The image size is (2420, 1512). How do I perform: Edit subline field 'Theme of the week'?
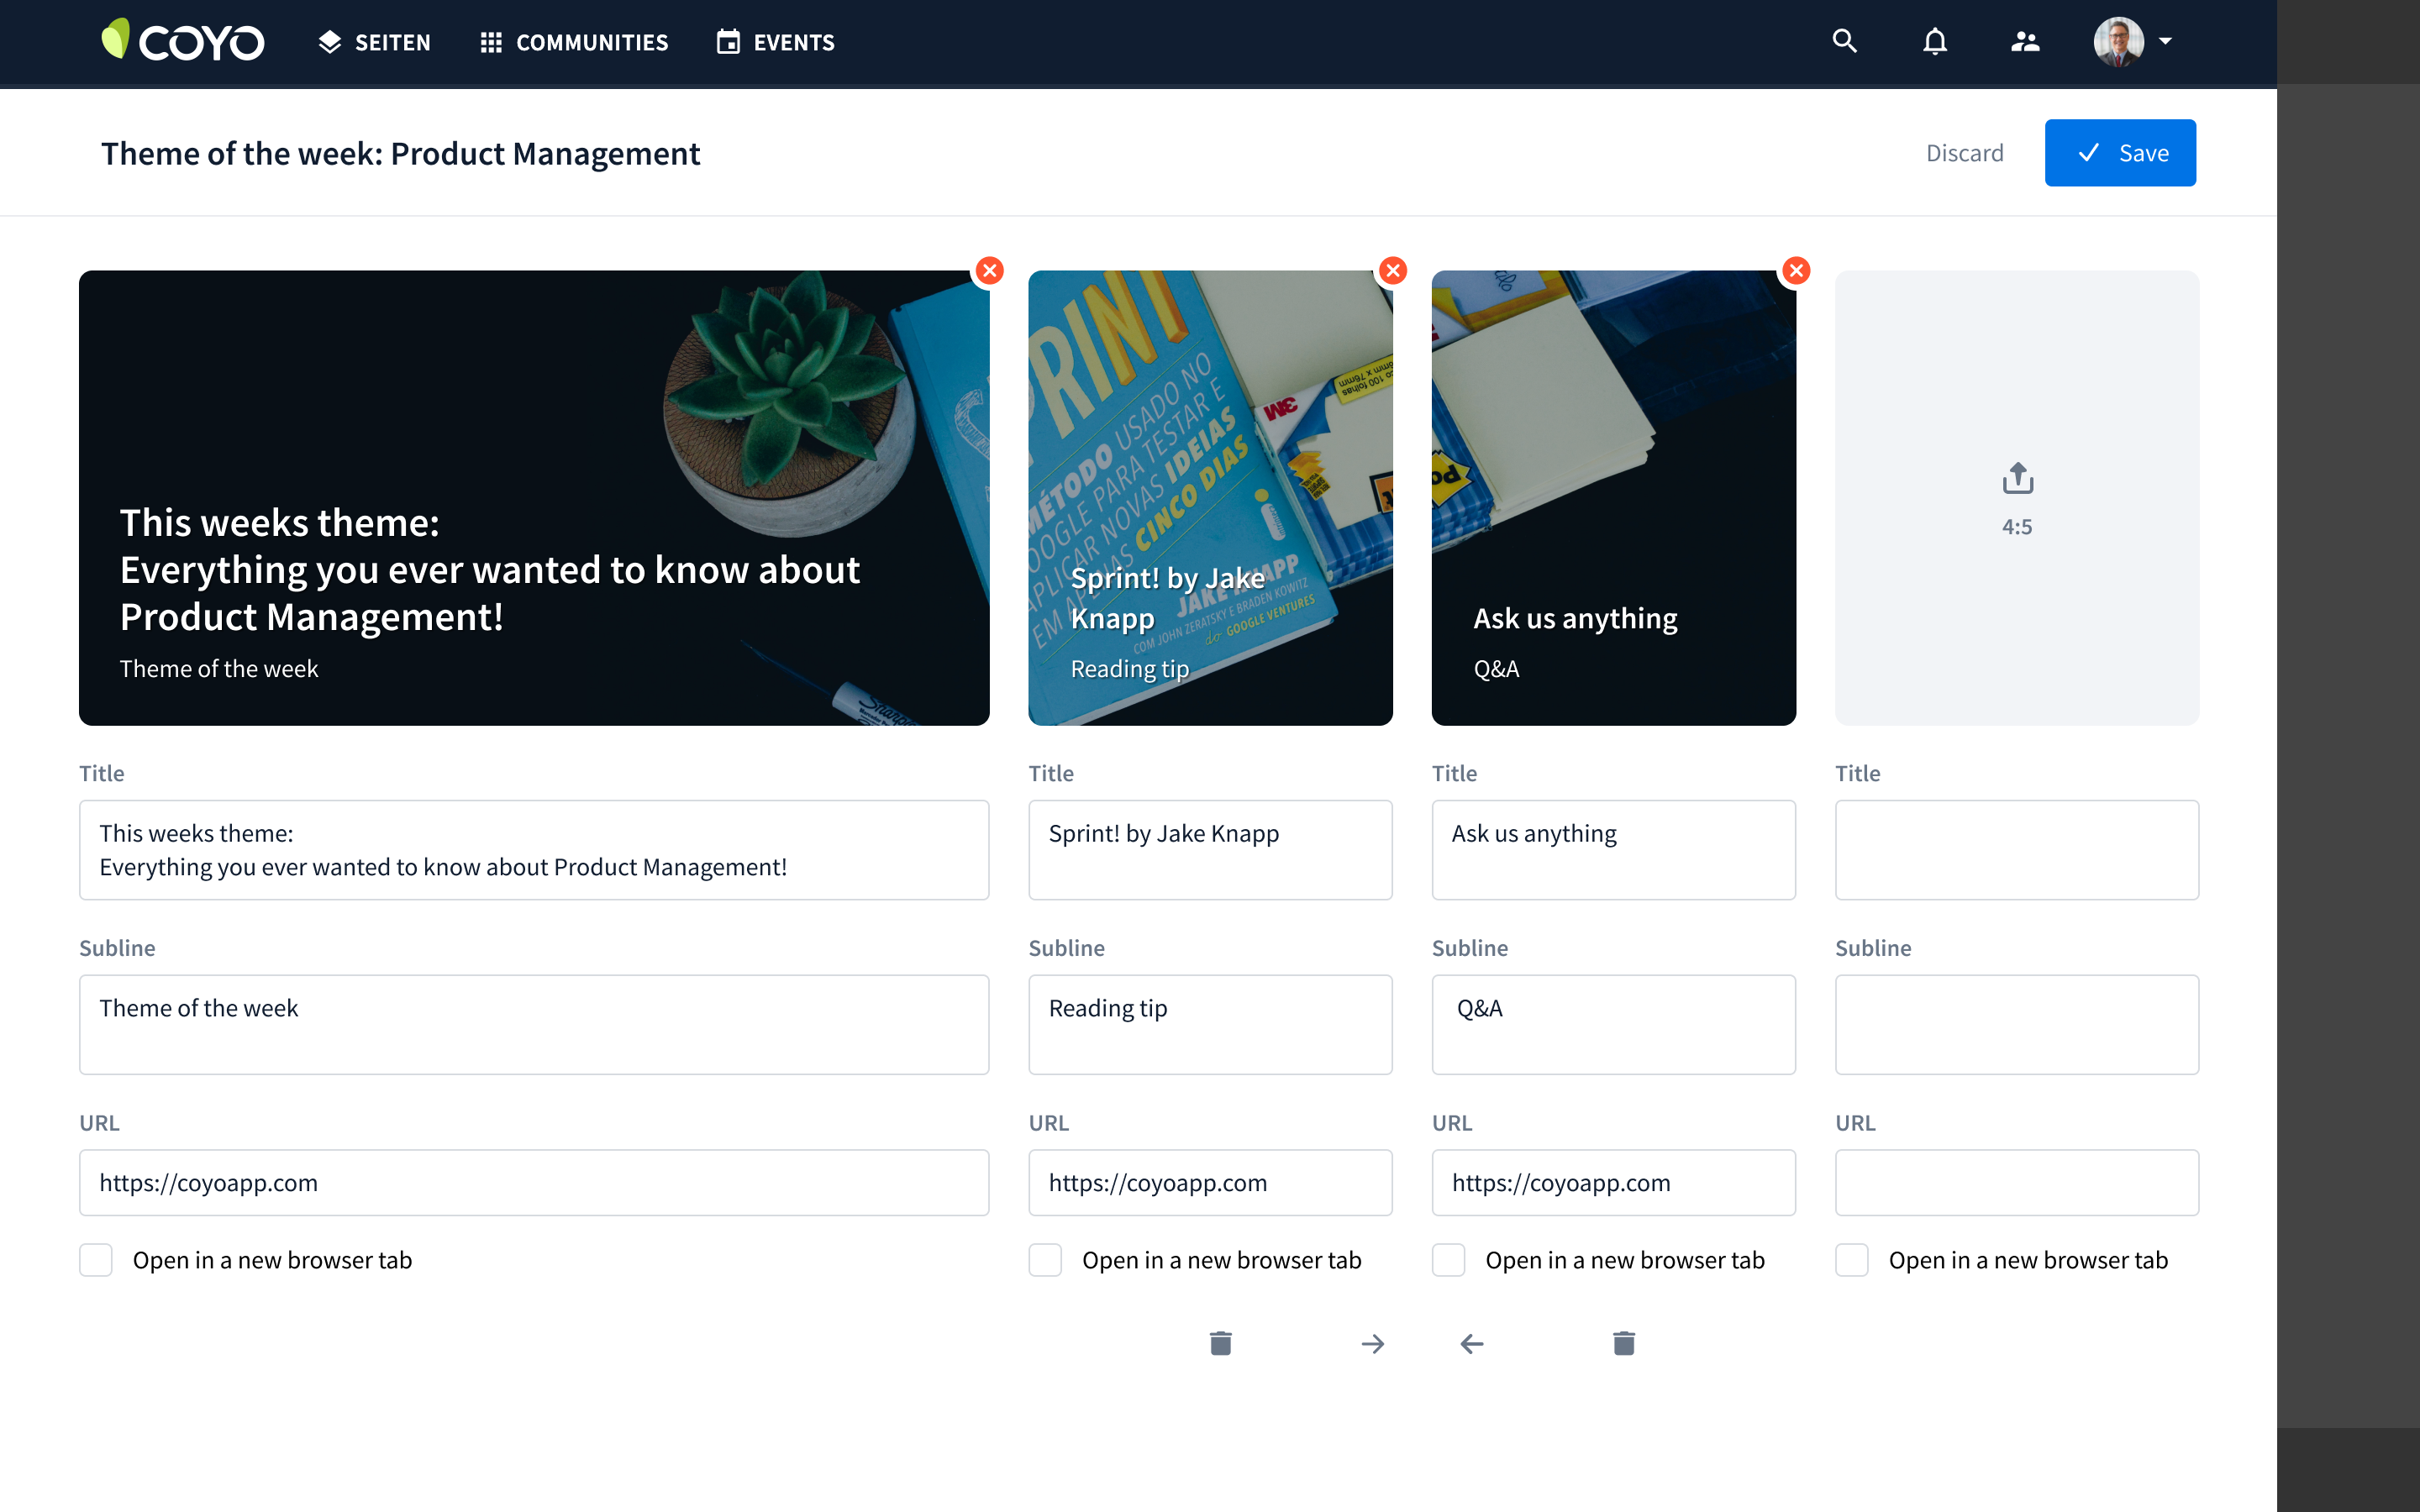[534, 1025]
